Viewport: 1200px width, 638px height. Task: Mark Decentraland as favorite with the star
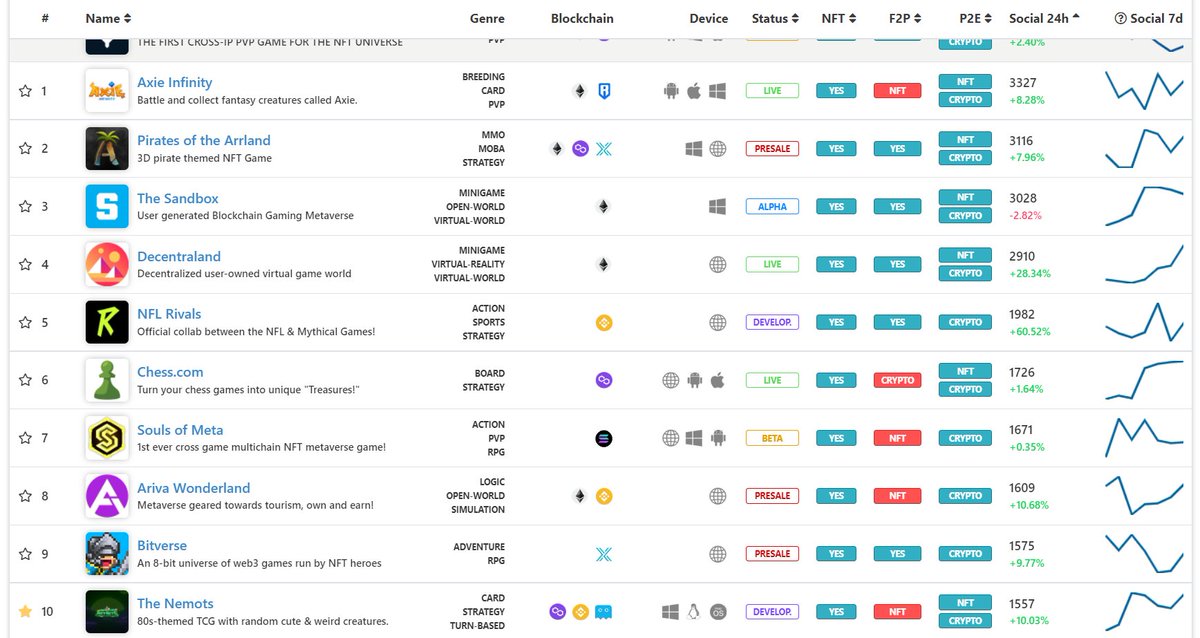(x=25, y=265)
